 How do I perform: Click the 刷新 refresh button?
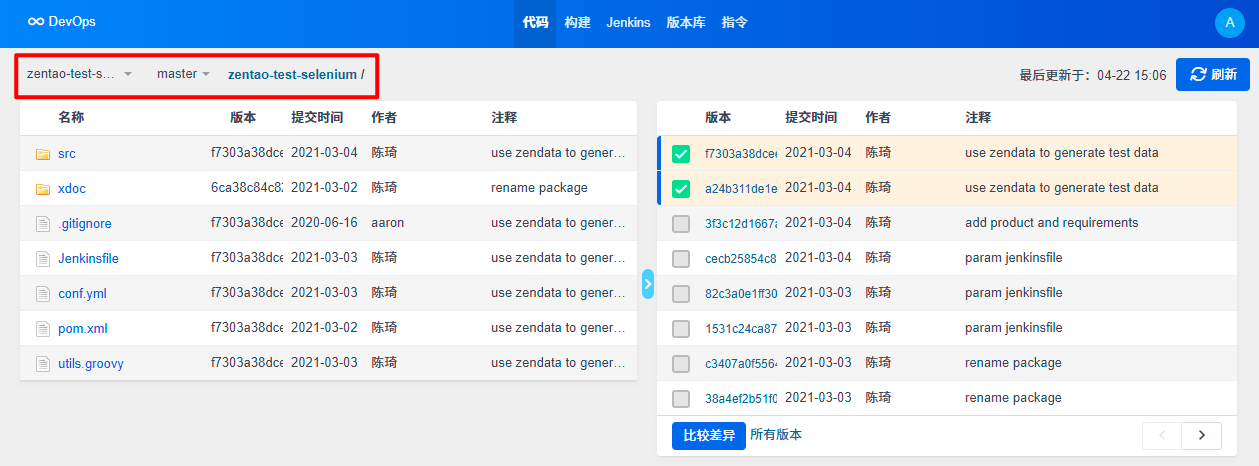point(1212,74)
